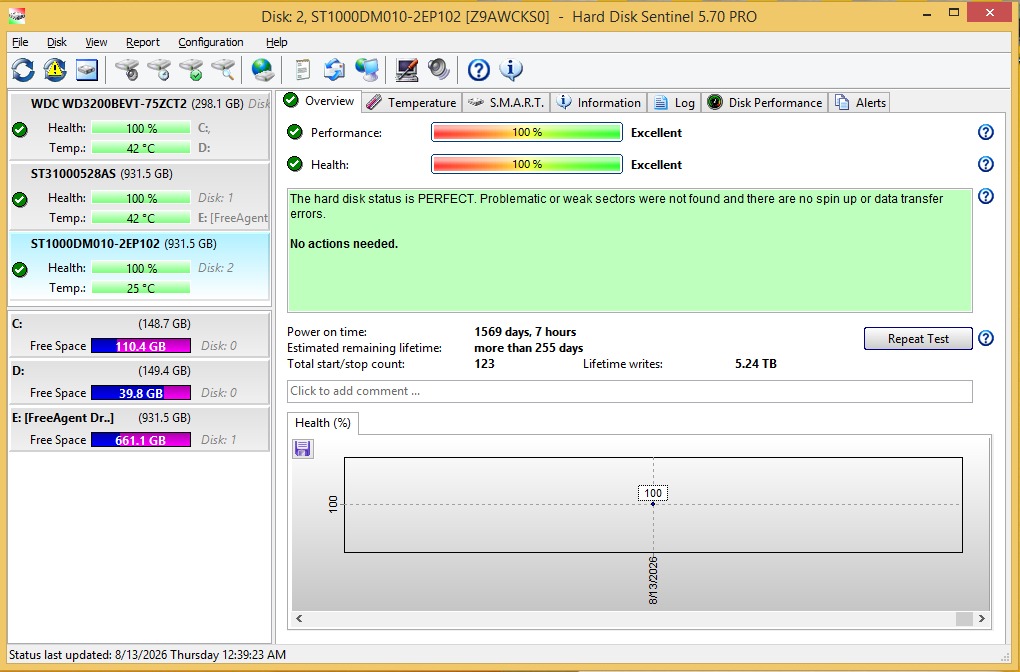Click the help icon beside Performance bar
1020x672 pixels.
point(986,132)
